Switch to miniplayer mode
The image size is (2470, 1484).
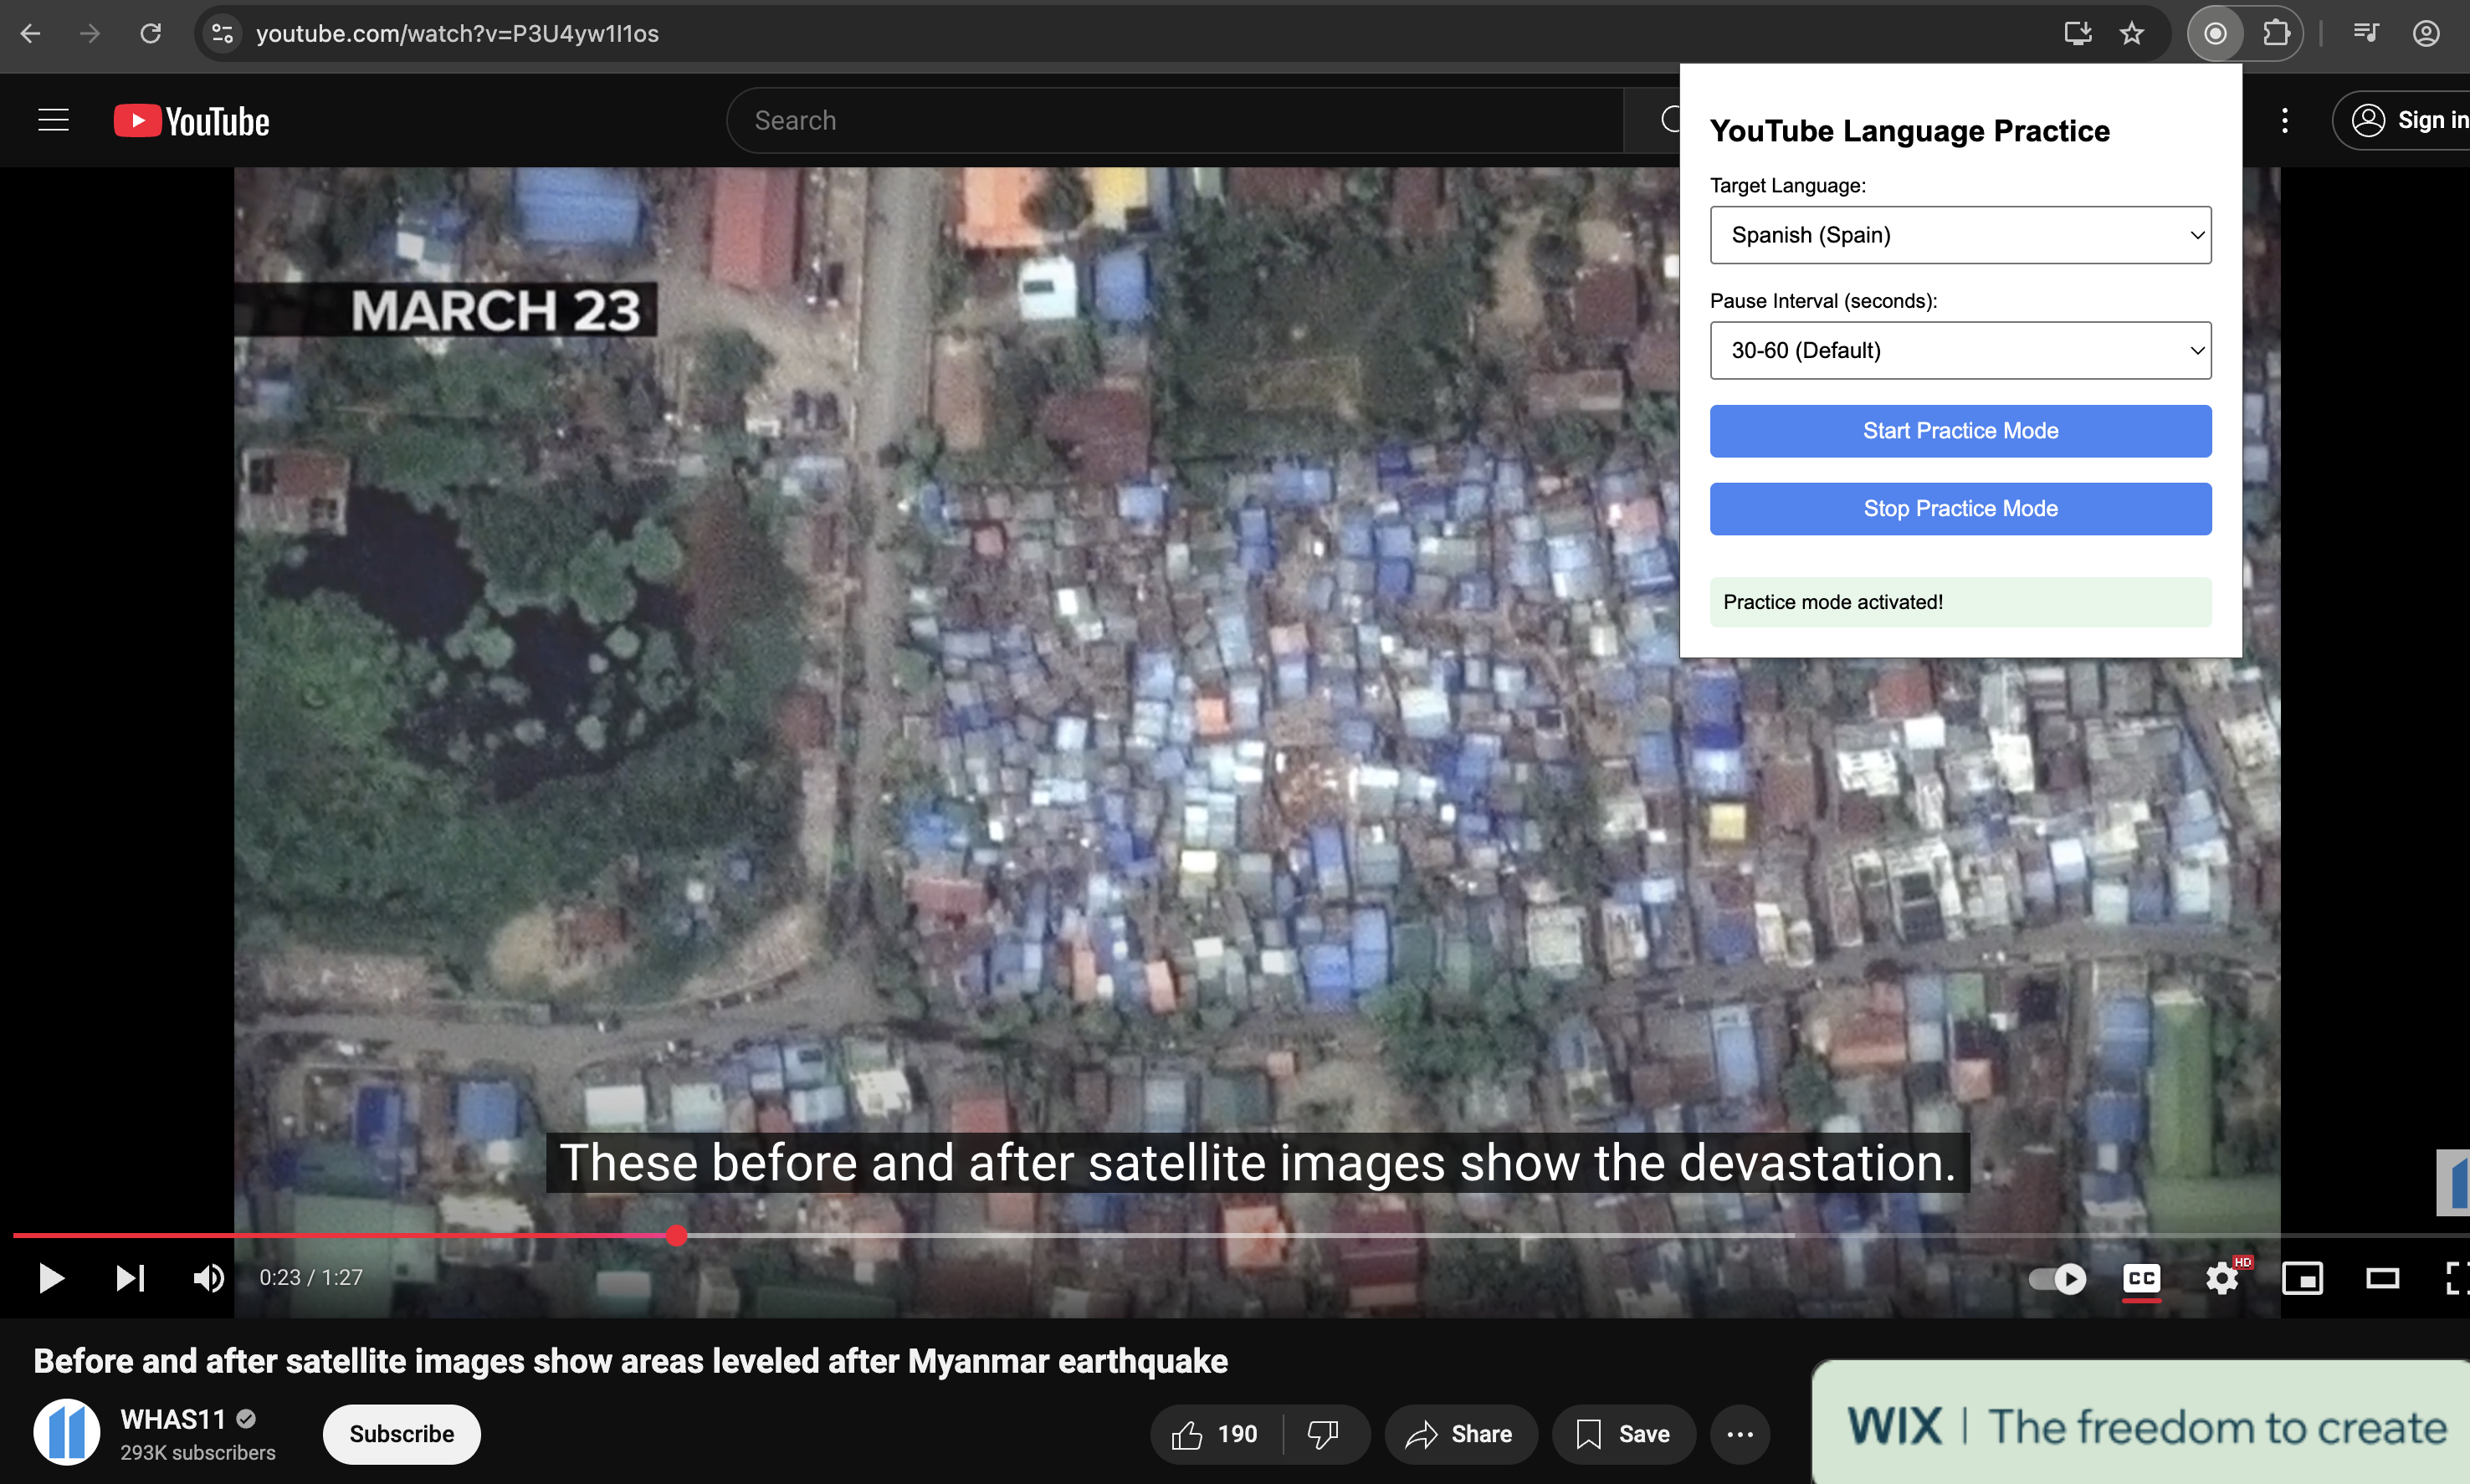(x=2301, y=1278)
